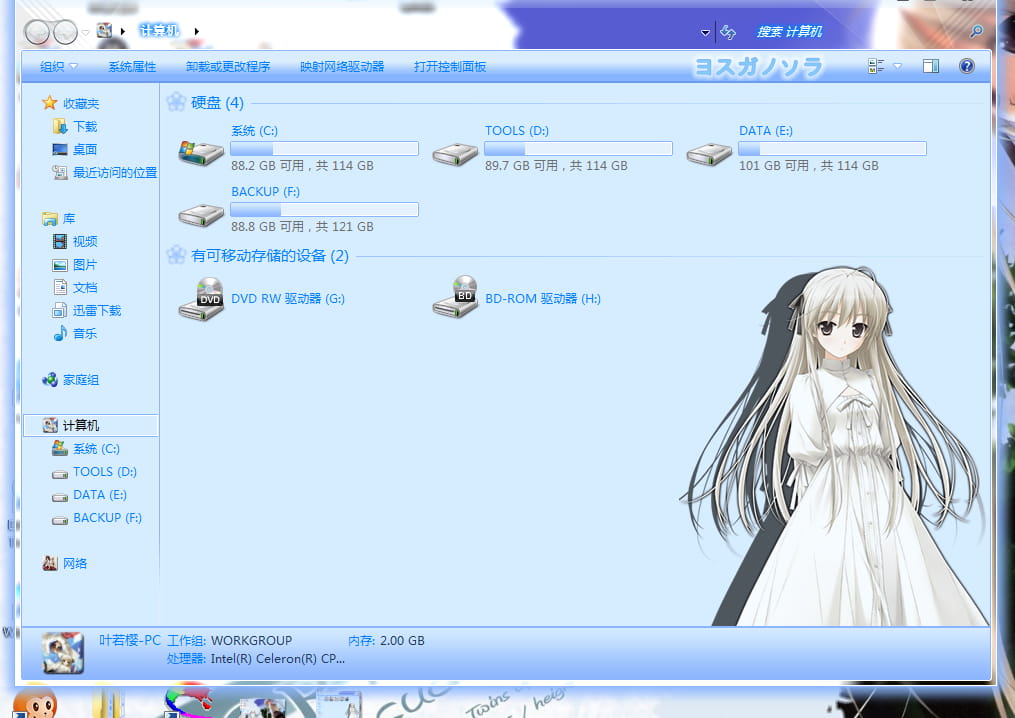Viewport: 1015px width, 718px height.
Task: Click the TOOLS (D:) disk usage bar
Action: pyautogui.click(x=576, y=147)
